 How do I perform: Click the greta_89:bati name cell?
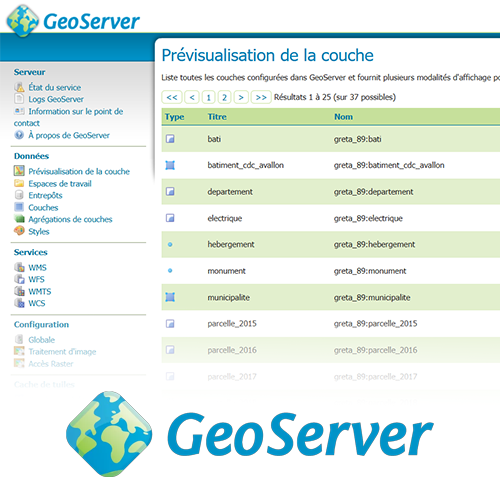pos(358,139)
